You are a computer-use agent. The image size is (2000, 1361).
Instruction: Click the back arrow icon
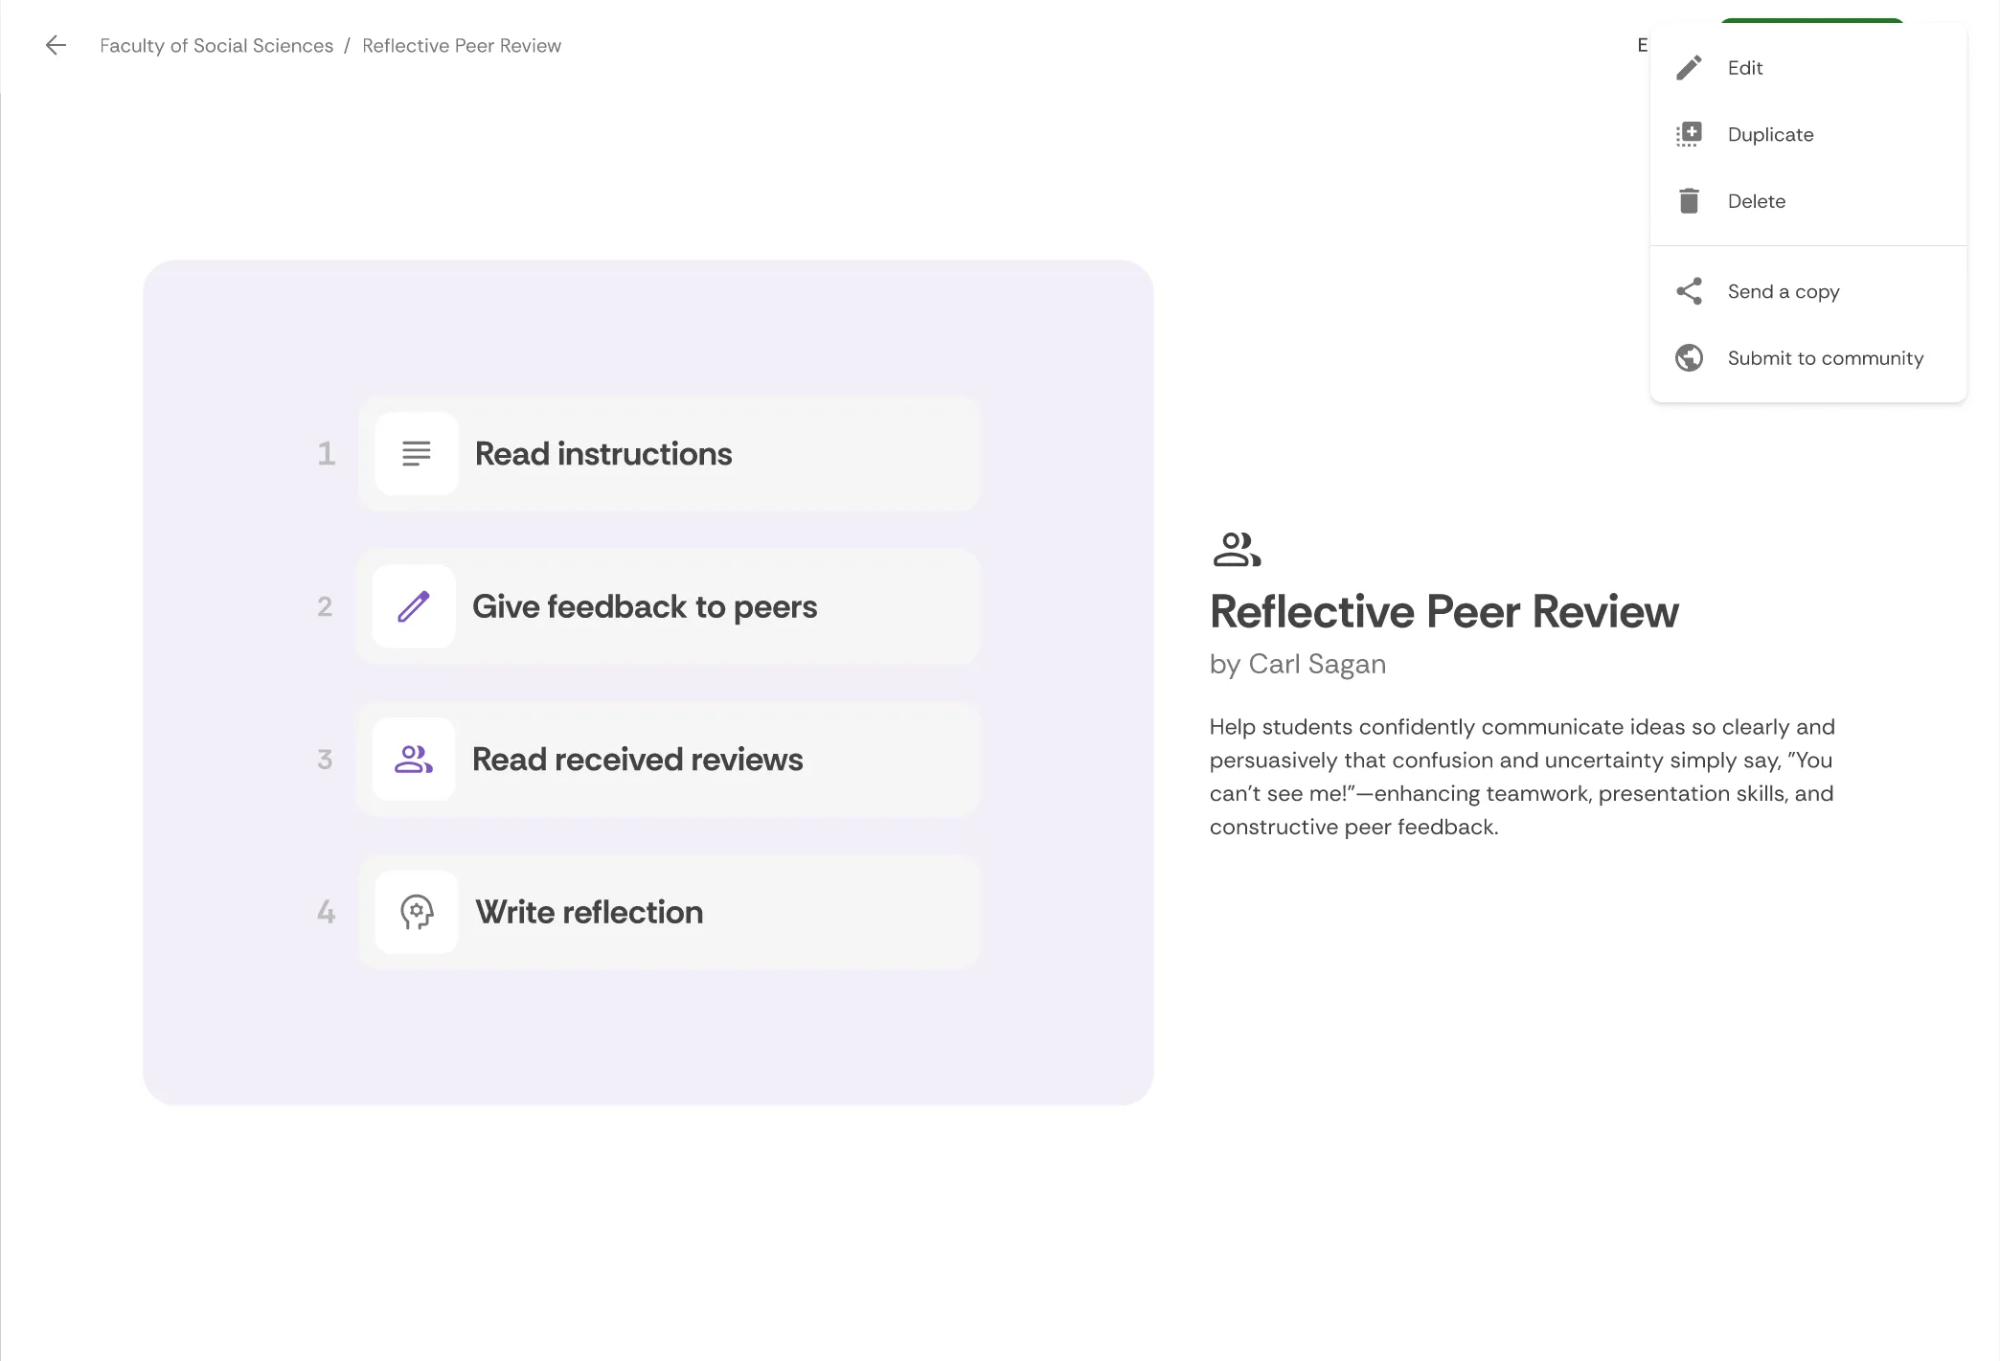(x=56, y=45)
